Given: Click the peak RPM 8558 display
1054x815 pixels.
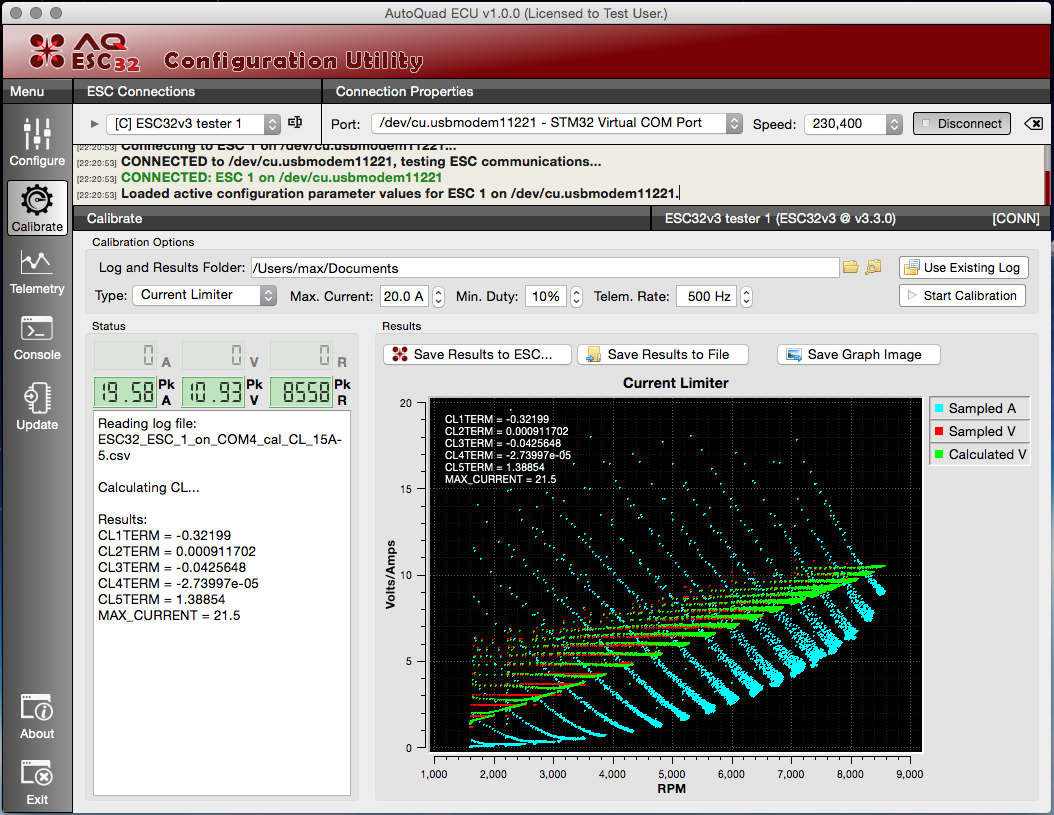Looking at the screenshot, I should tap(301, 392).
